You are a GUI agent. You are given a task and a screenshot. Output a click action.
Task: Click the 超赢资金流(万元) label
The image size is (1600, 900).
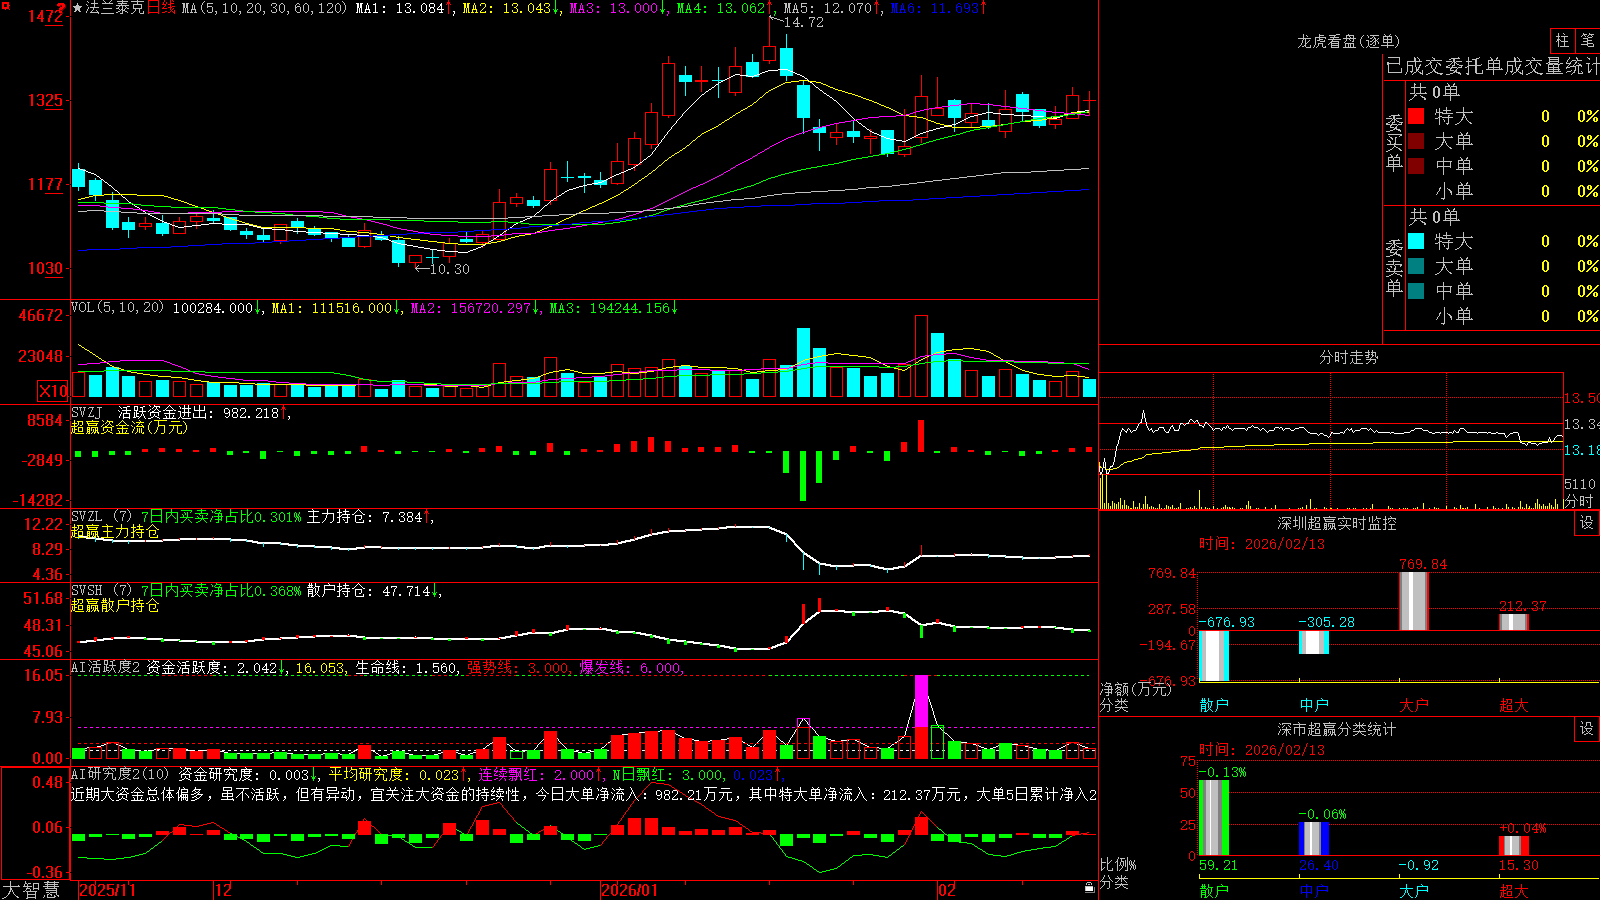click(x=129, y=427)
